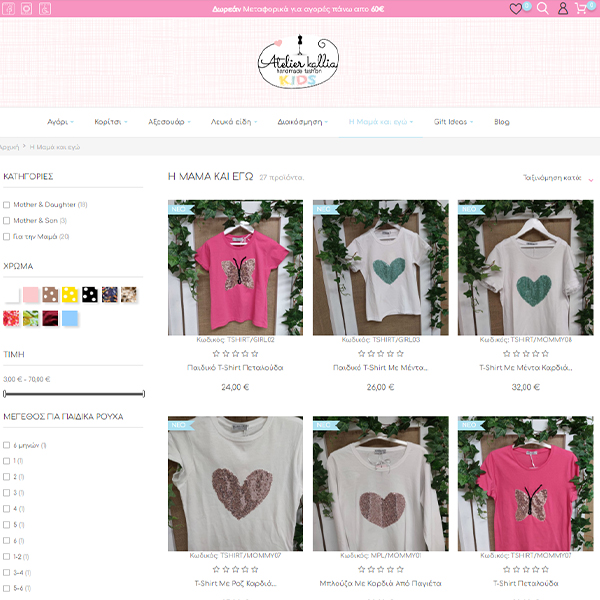
Task: Open the Blog menu item
Action: click(x=502, y=122)
